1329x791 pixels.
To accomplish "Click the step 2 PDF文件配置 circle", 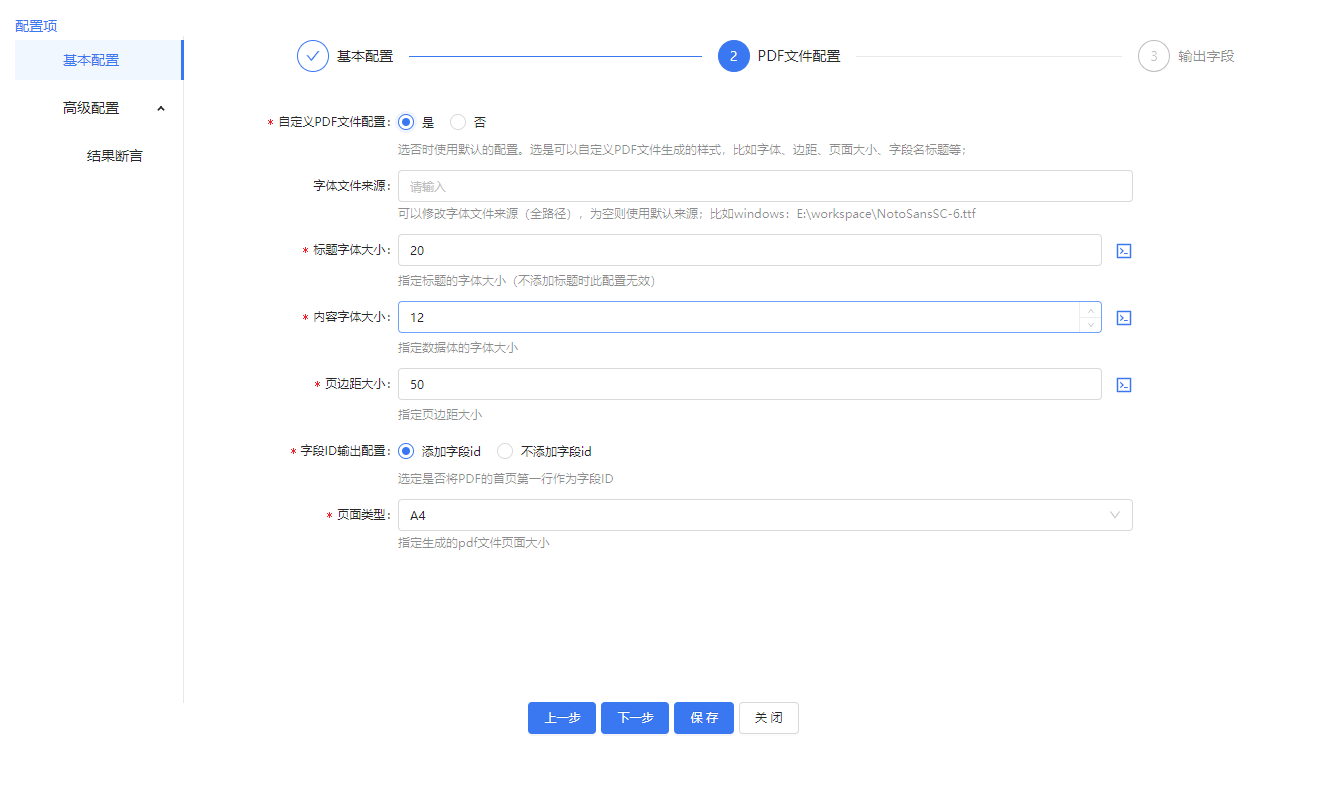I will tap(734, 56).
